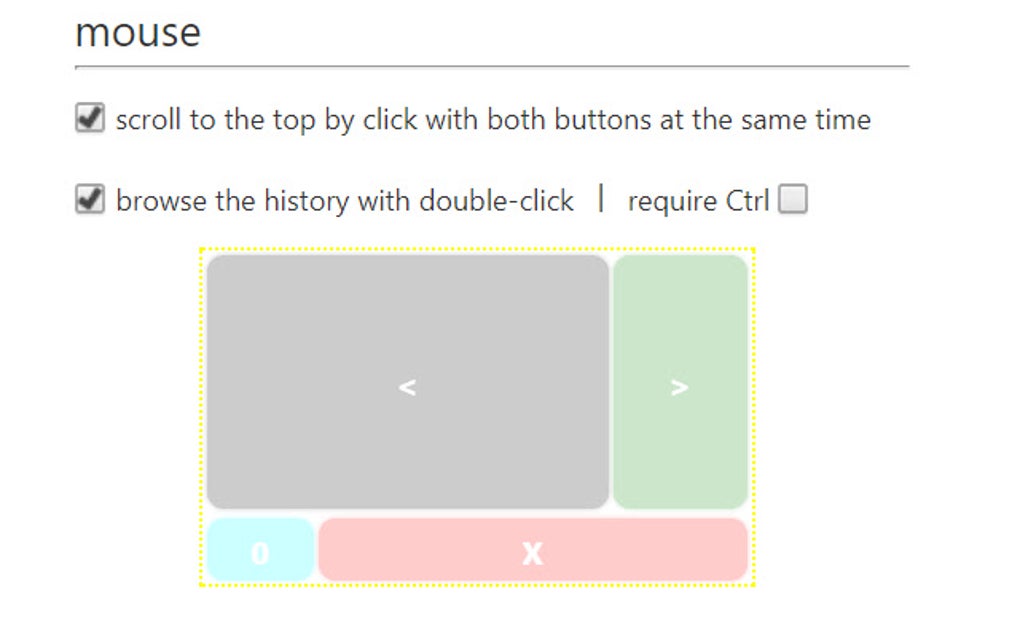Image resolution: width=1020 pixels, height=638 pixels.
Task: Click the pink "X" zone on the diagram
Action: 533,549
